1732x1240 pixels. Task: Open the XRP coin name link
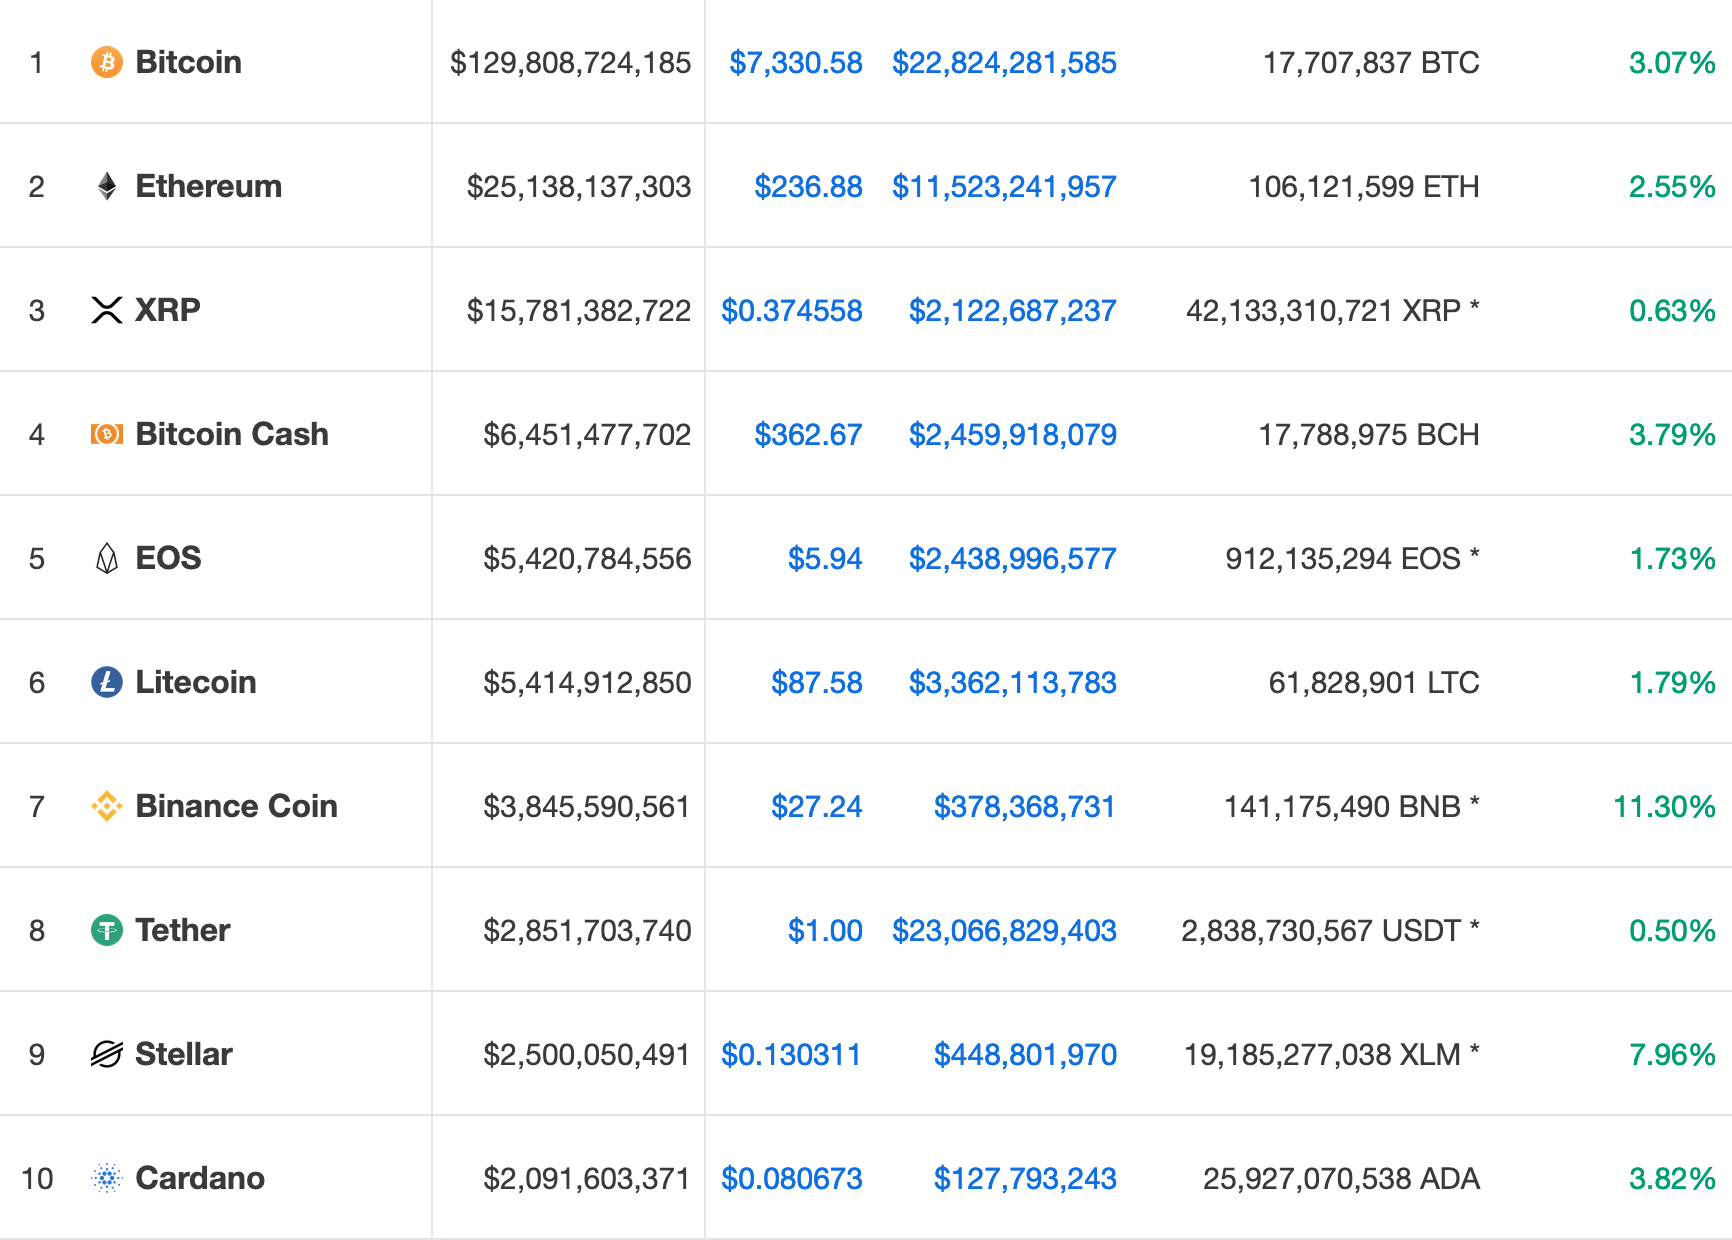[168, 310]
